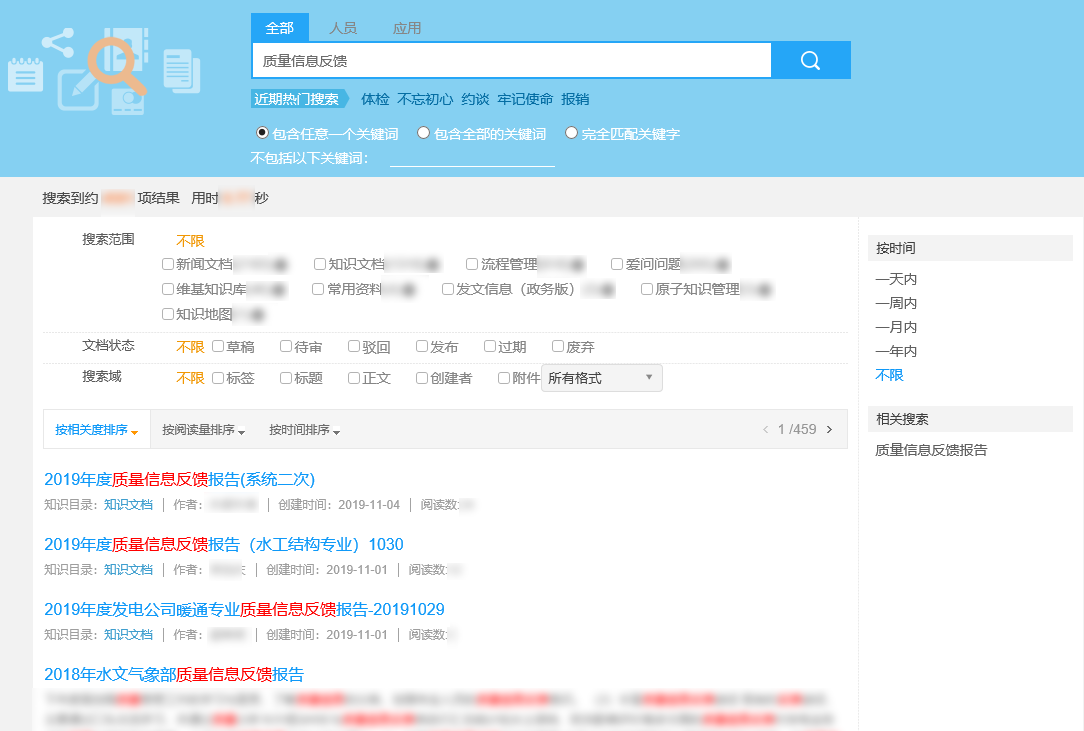Check the 原子知识管理 checkbox

click(x=646, y=288)
